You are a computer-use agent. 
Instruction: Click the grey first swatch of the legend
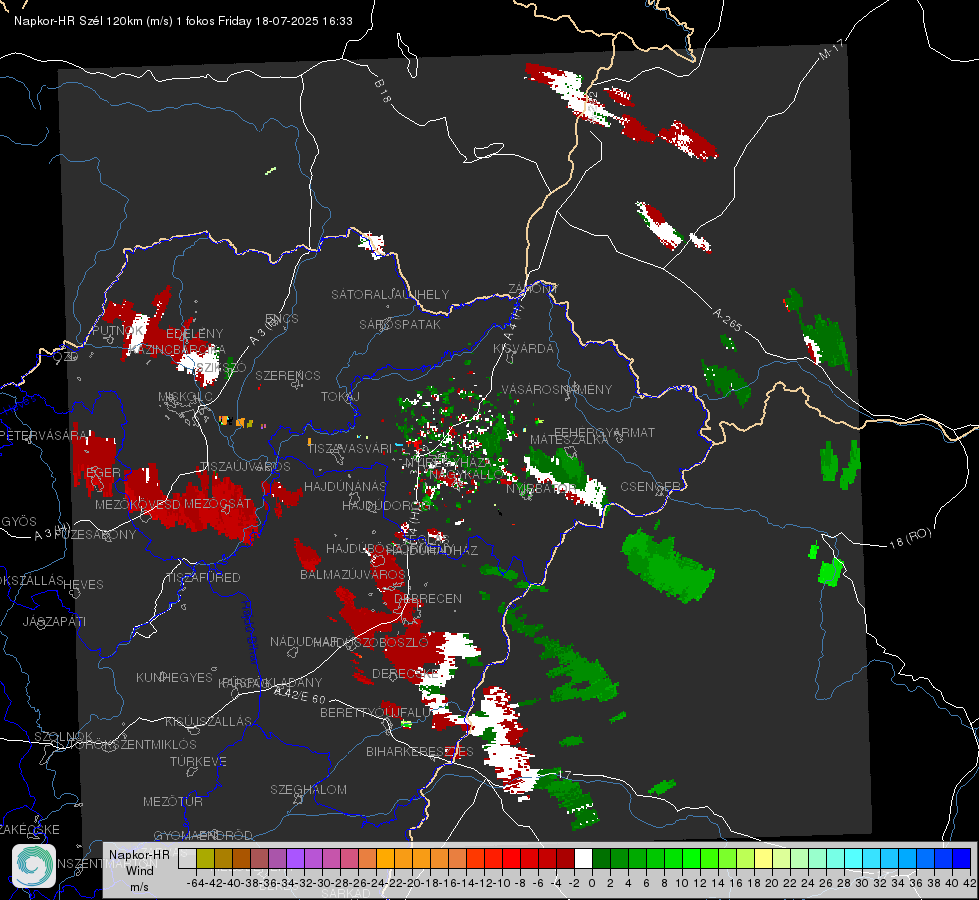coord(187,858)
